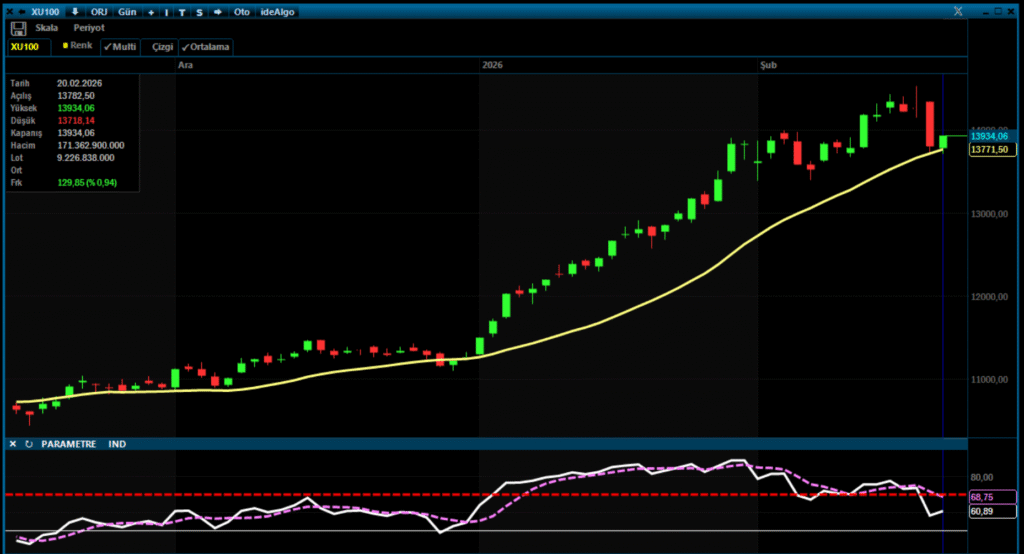Viewport: 1024px width, 554px height.
Task: Open the tools icon at top right
Action: coord(957,12)
